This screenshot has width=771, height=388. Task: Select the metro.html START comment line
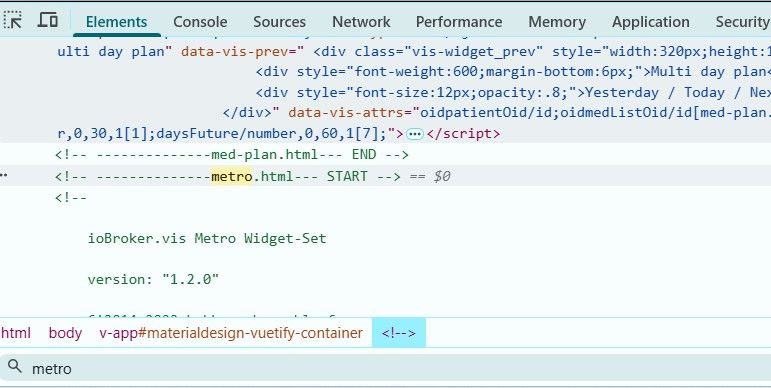(228, 176)
